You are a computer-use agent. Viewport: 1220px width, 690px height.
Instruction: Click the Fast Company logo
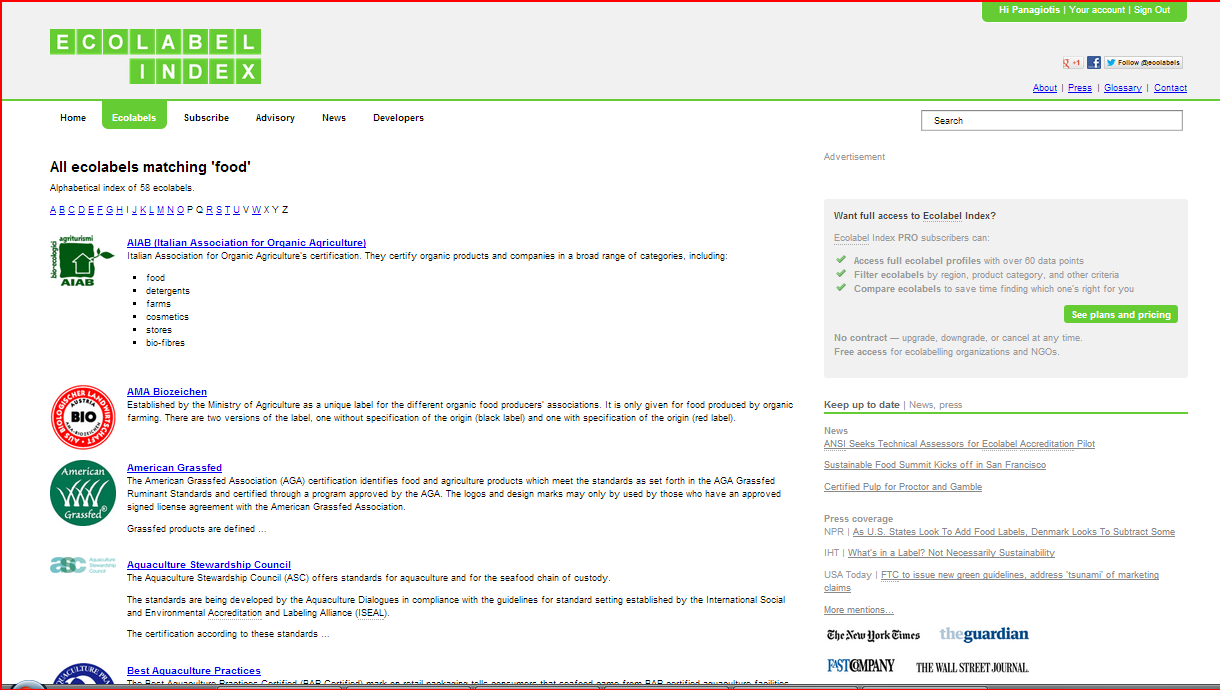coord(860,665)
